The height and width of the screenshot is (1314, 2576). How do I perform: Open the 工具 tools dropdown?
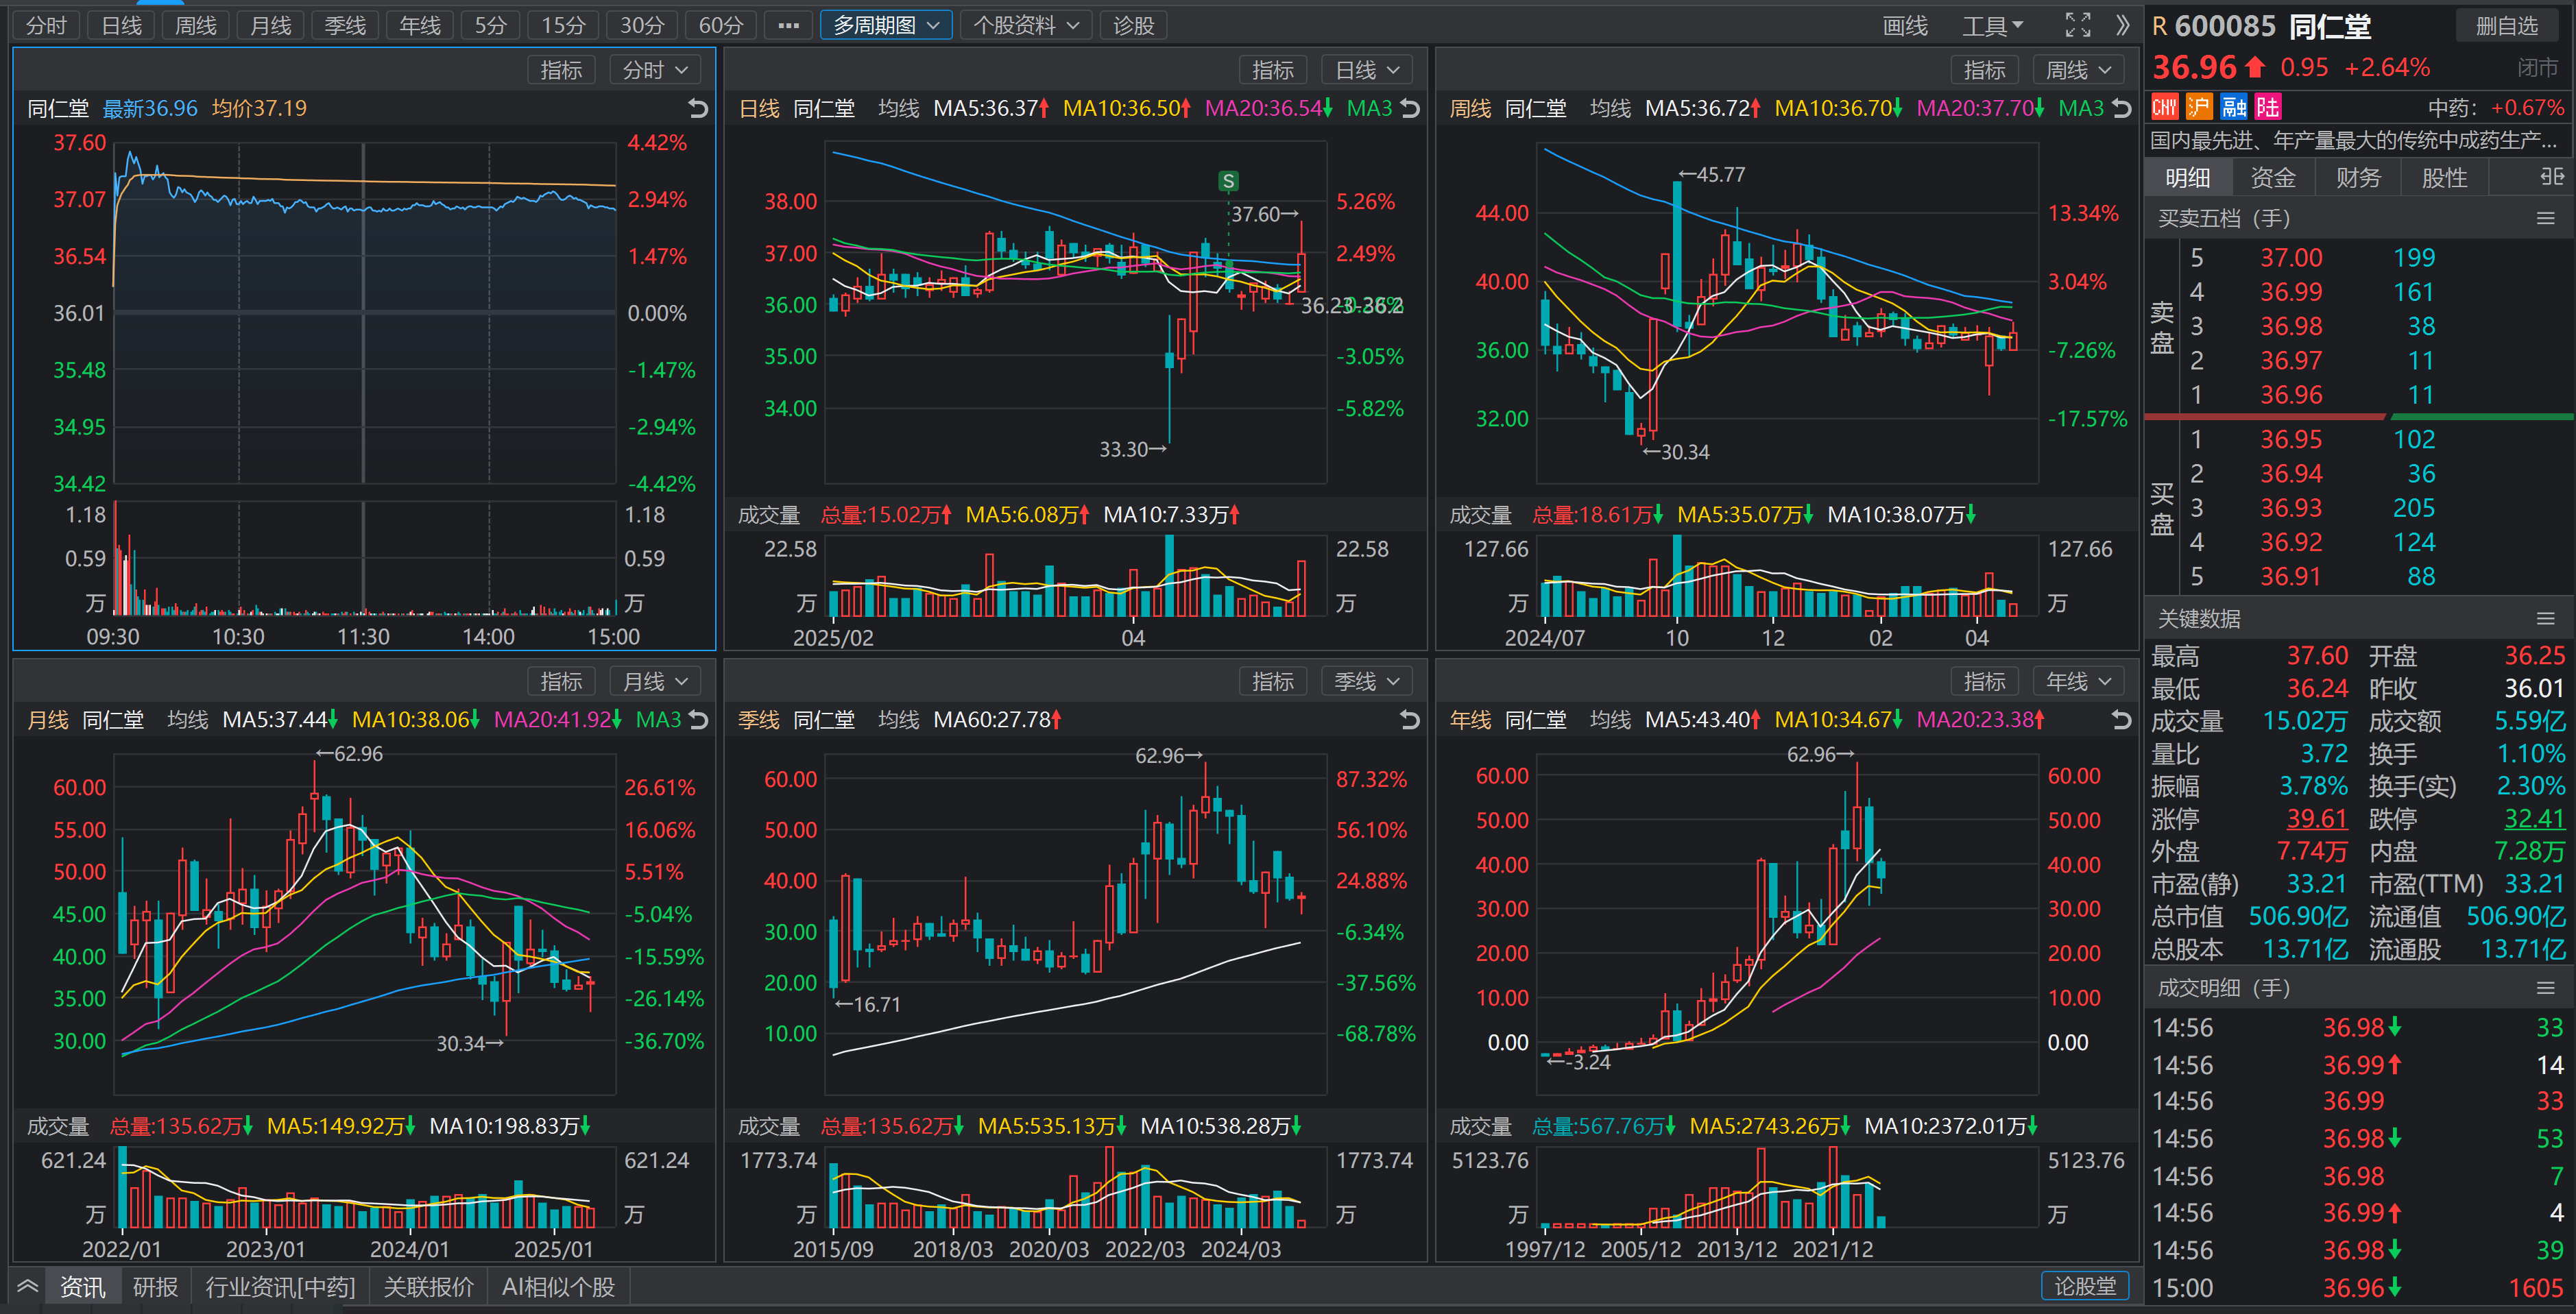(x=1992, y=25)
